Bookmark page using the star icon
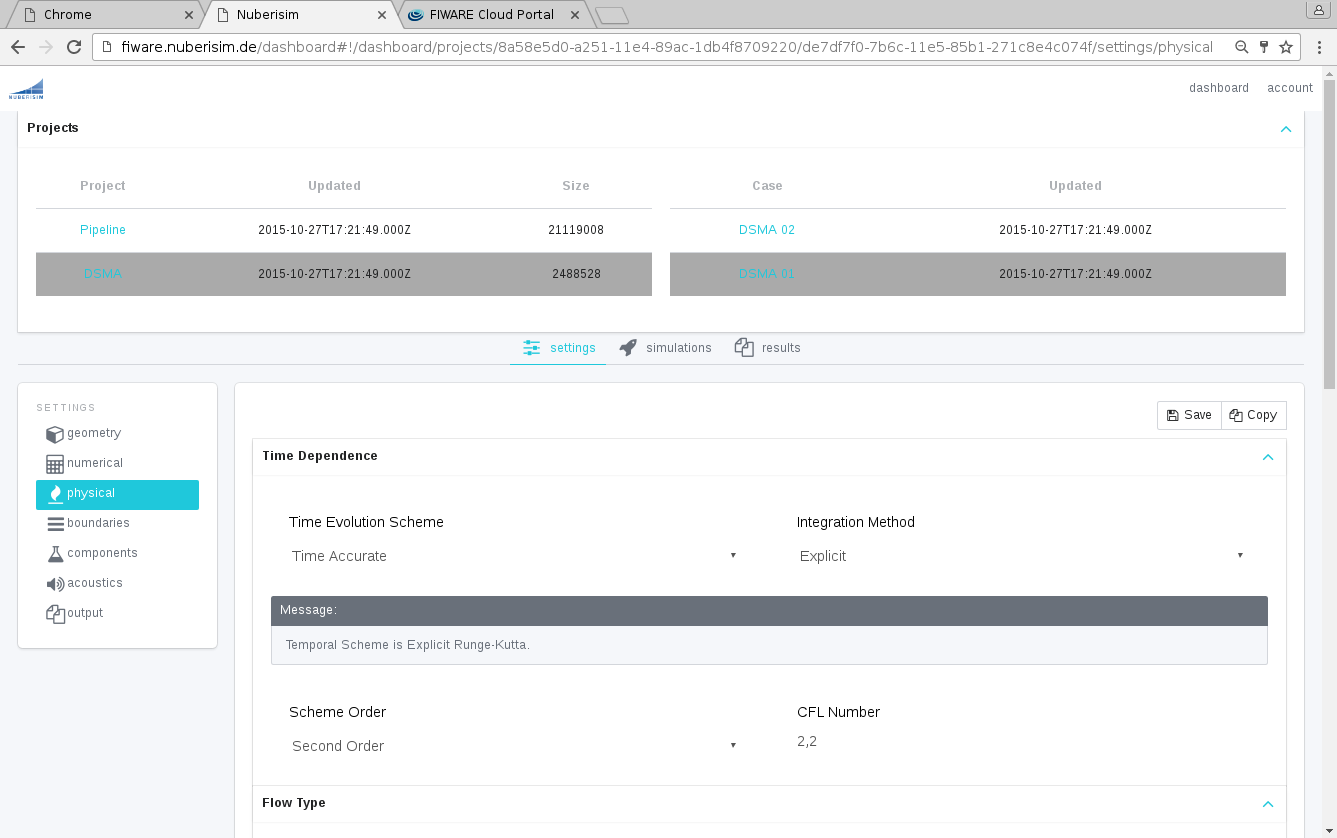 pyautogui.click(x=1286, y=47)
